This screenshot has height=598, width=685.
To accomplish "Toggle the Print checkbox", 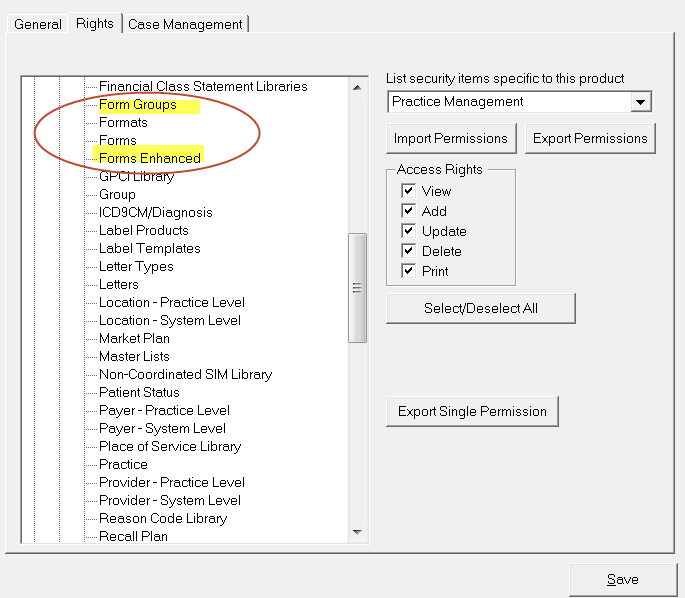I will [x=408, y=271].
